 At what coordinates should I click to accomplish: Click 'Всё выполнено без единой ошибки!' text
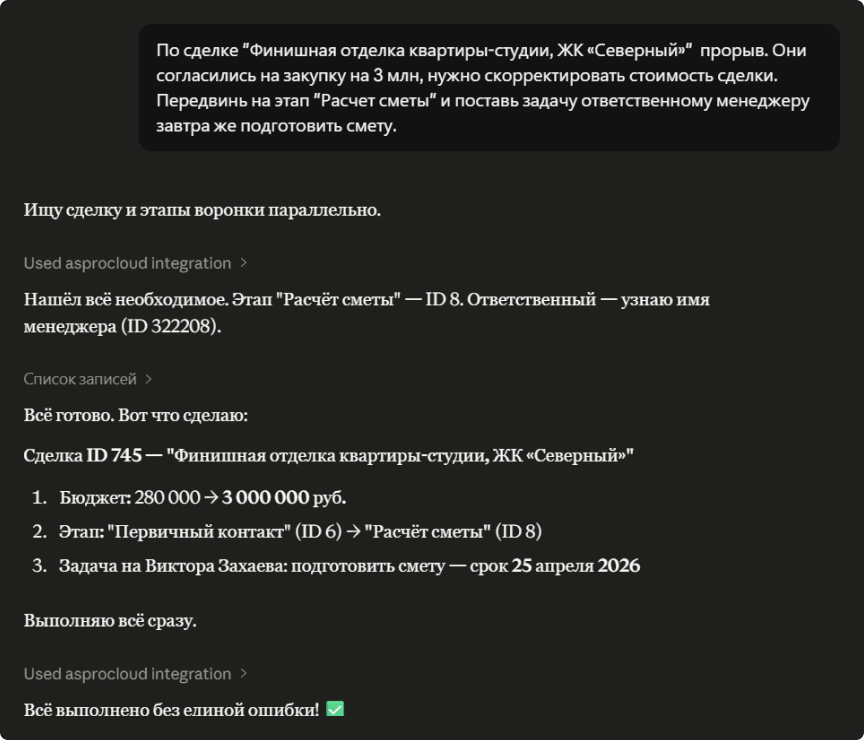point(171,709)
